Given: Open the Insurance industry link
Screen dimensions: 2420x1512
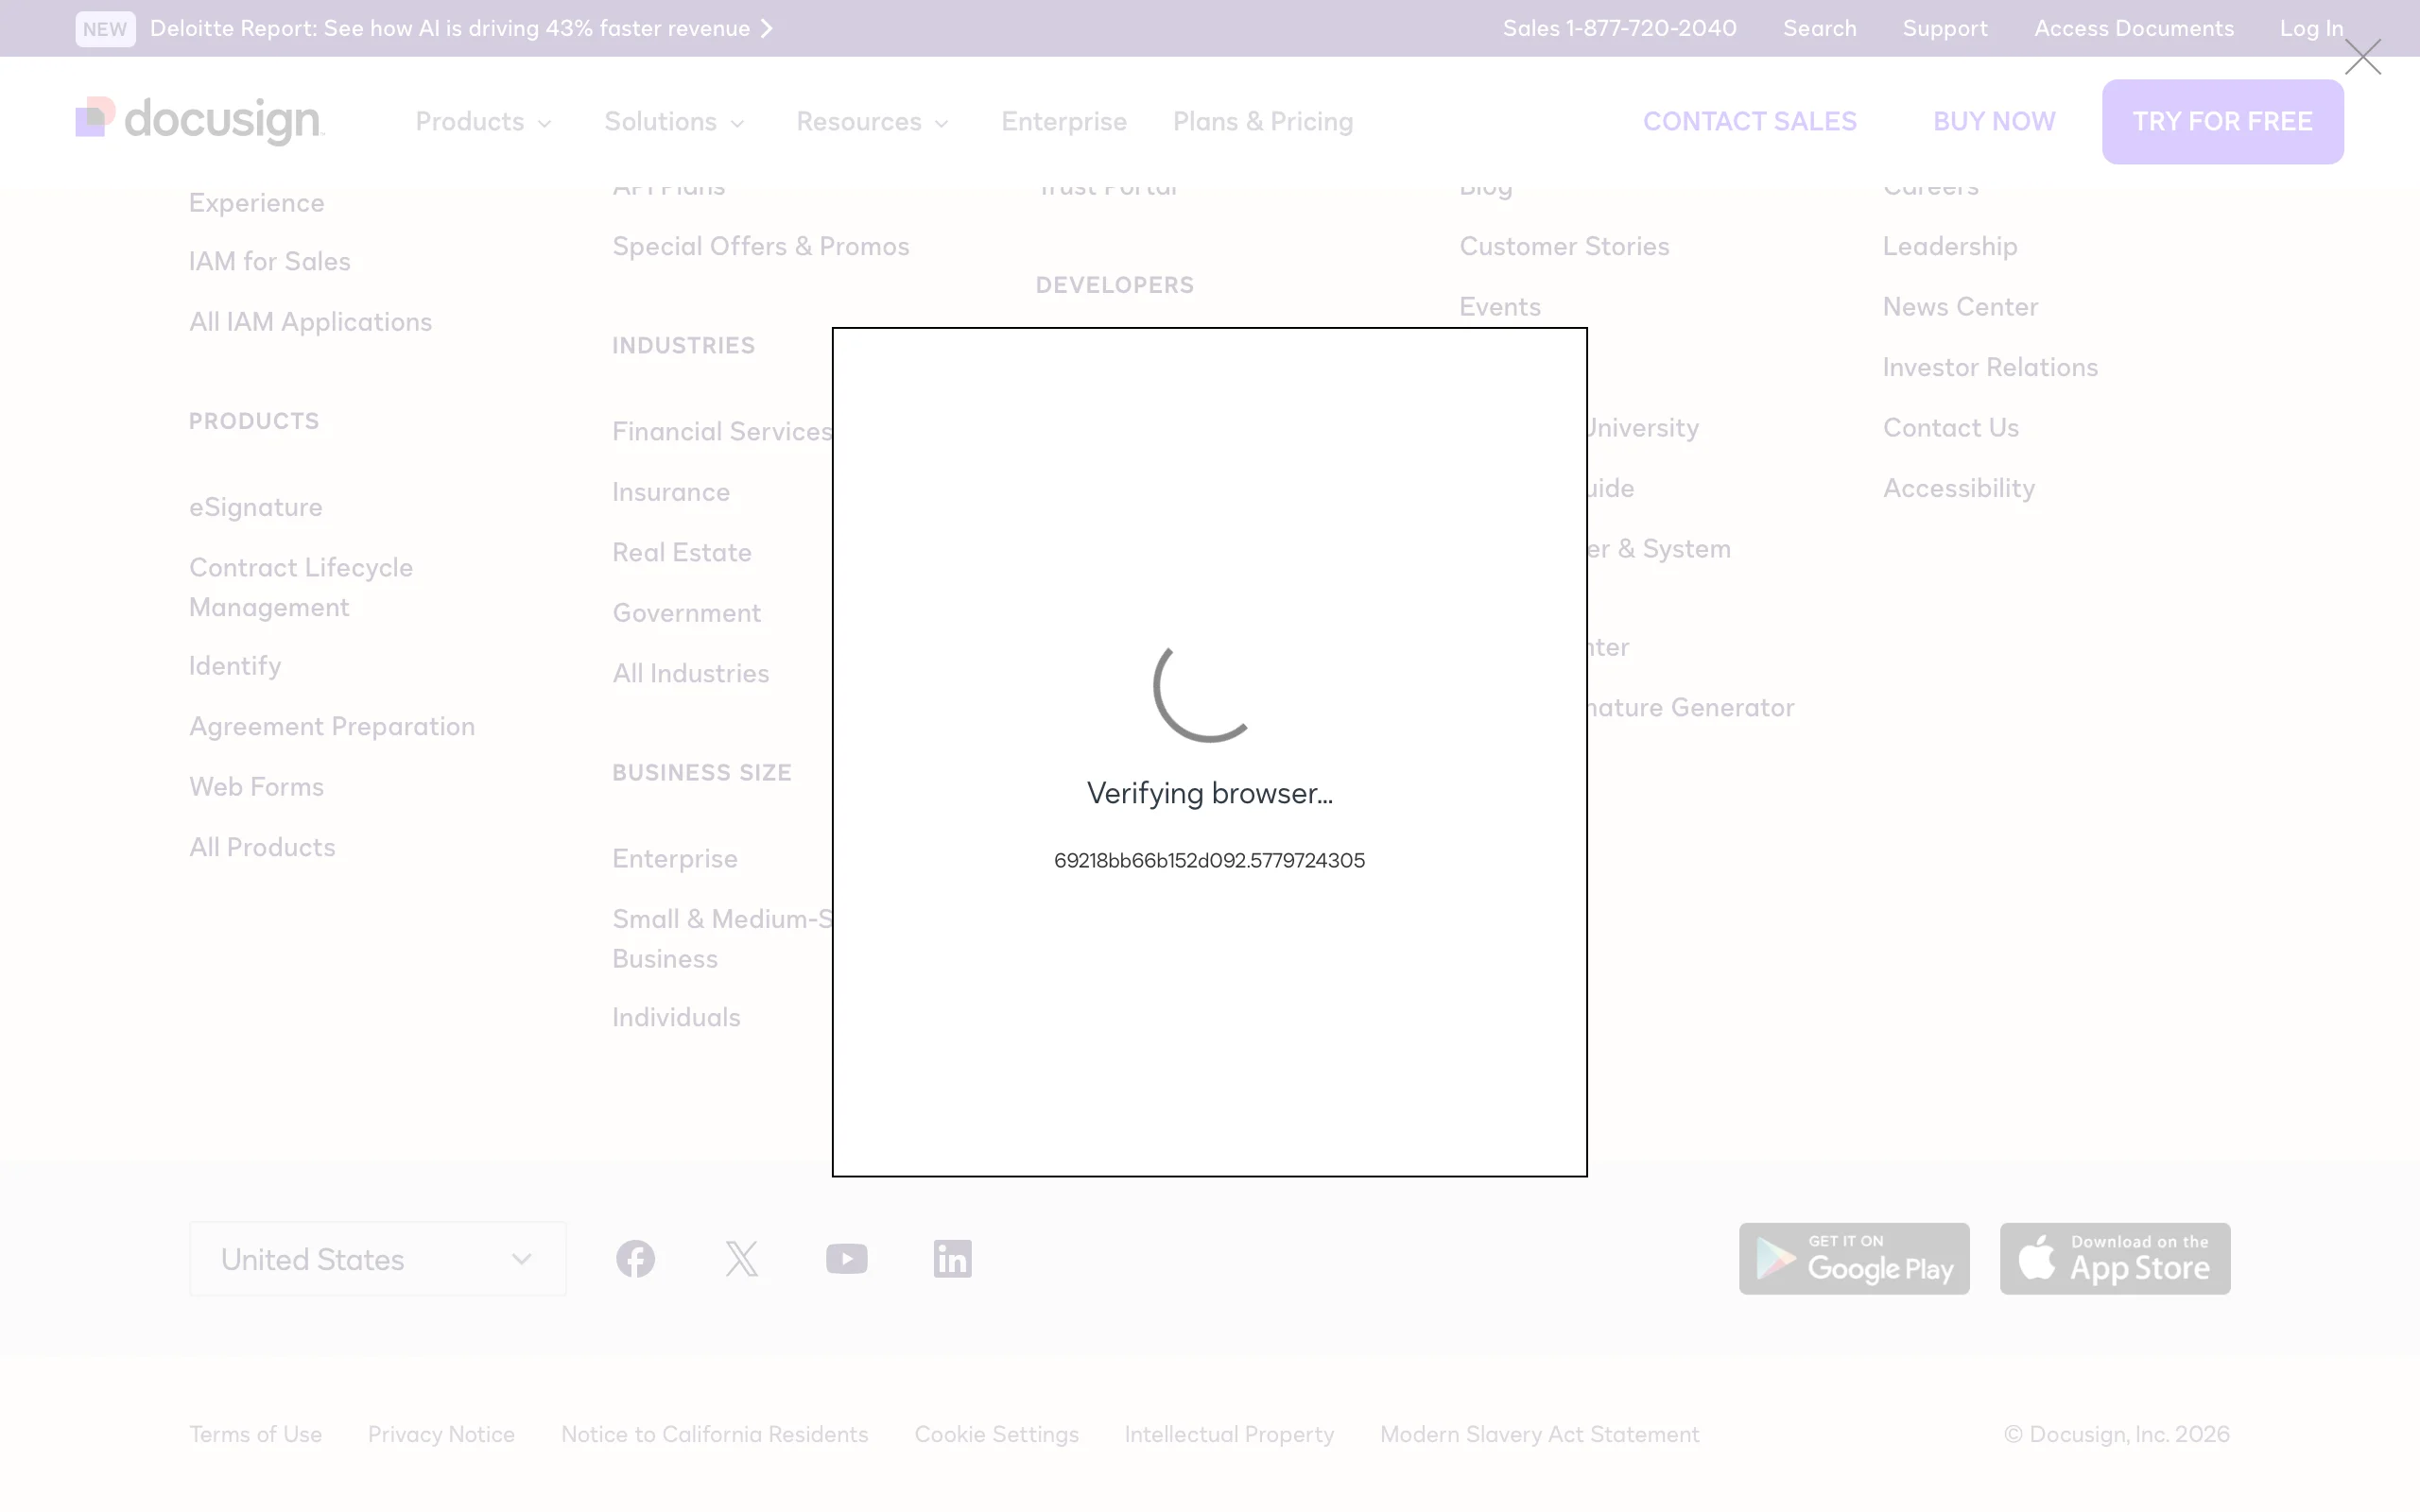Looking at the screenshot, I should point(671,492).
